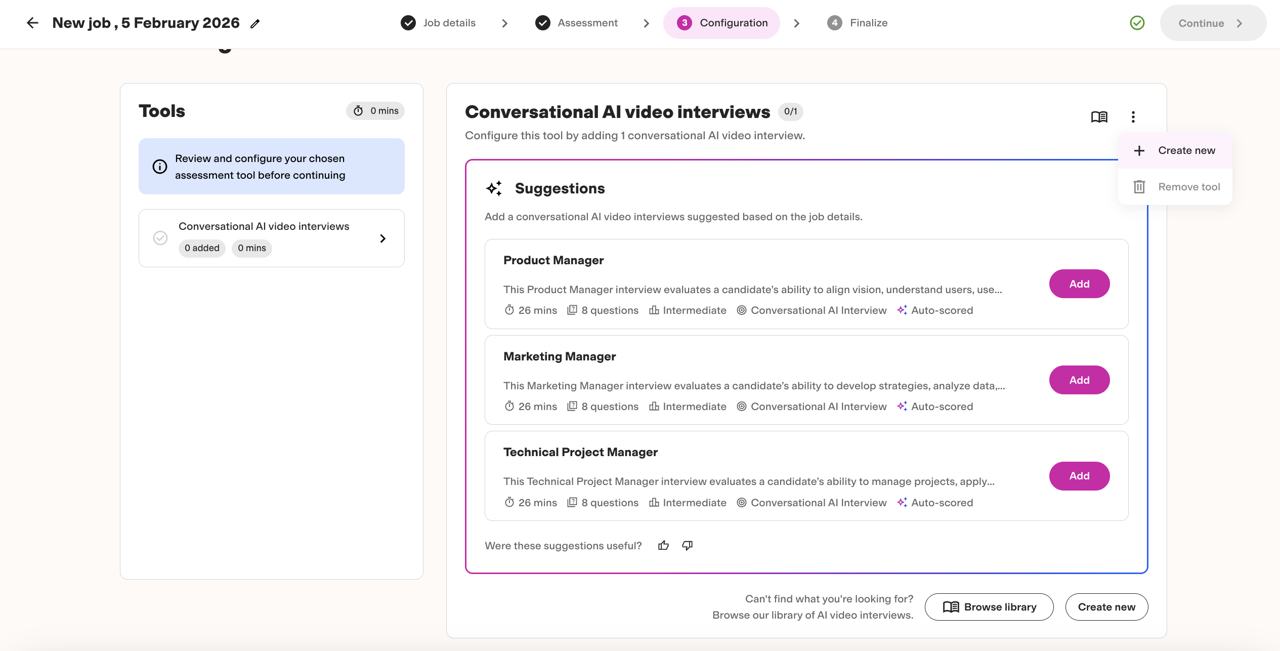Go back using the left arrow
Viewport: 1280px width, 651px height.
click(33, 23)
